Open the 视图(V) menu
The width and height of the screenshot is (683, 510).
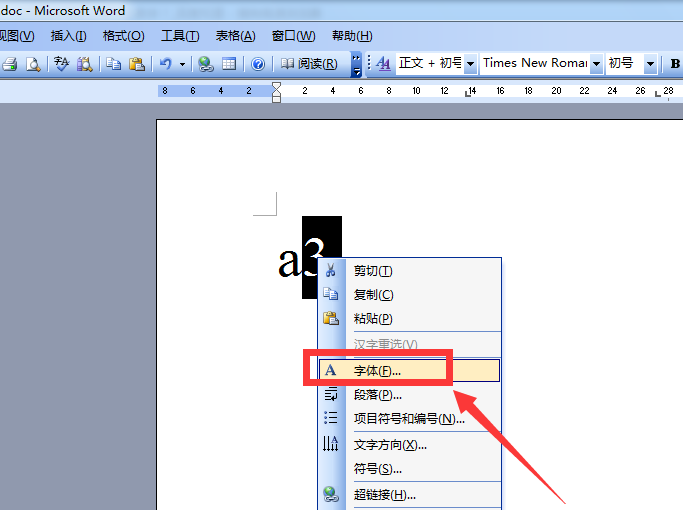(x=17, y=36)
